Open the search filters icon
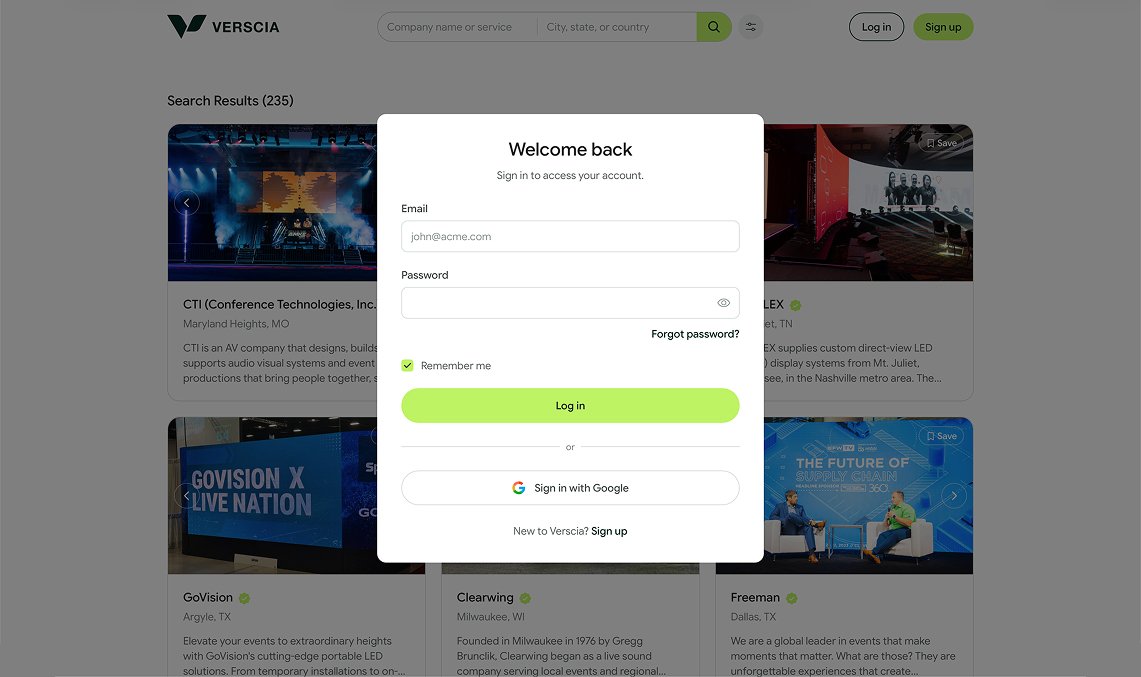Screen dimensions: 1141x677 750,27
